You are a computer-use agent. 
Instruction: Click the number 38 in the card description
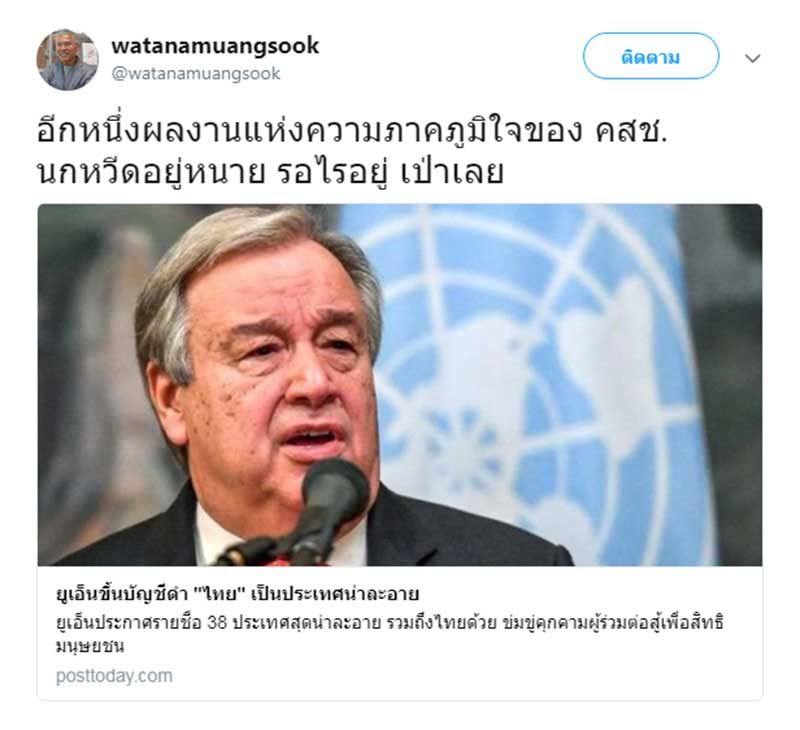point(217,623)
